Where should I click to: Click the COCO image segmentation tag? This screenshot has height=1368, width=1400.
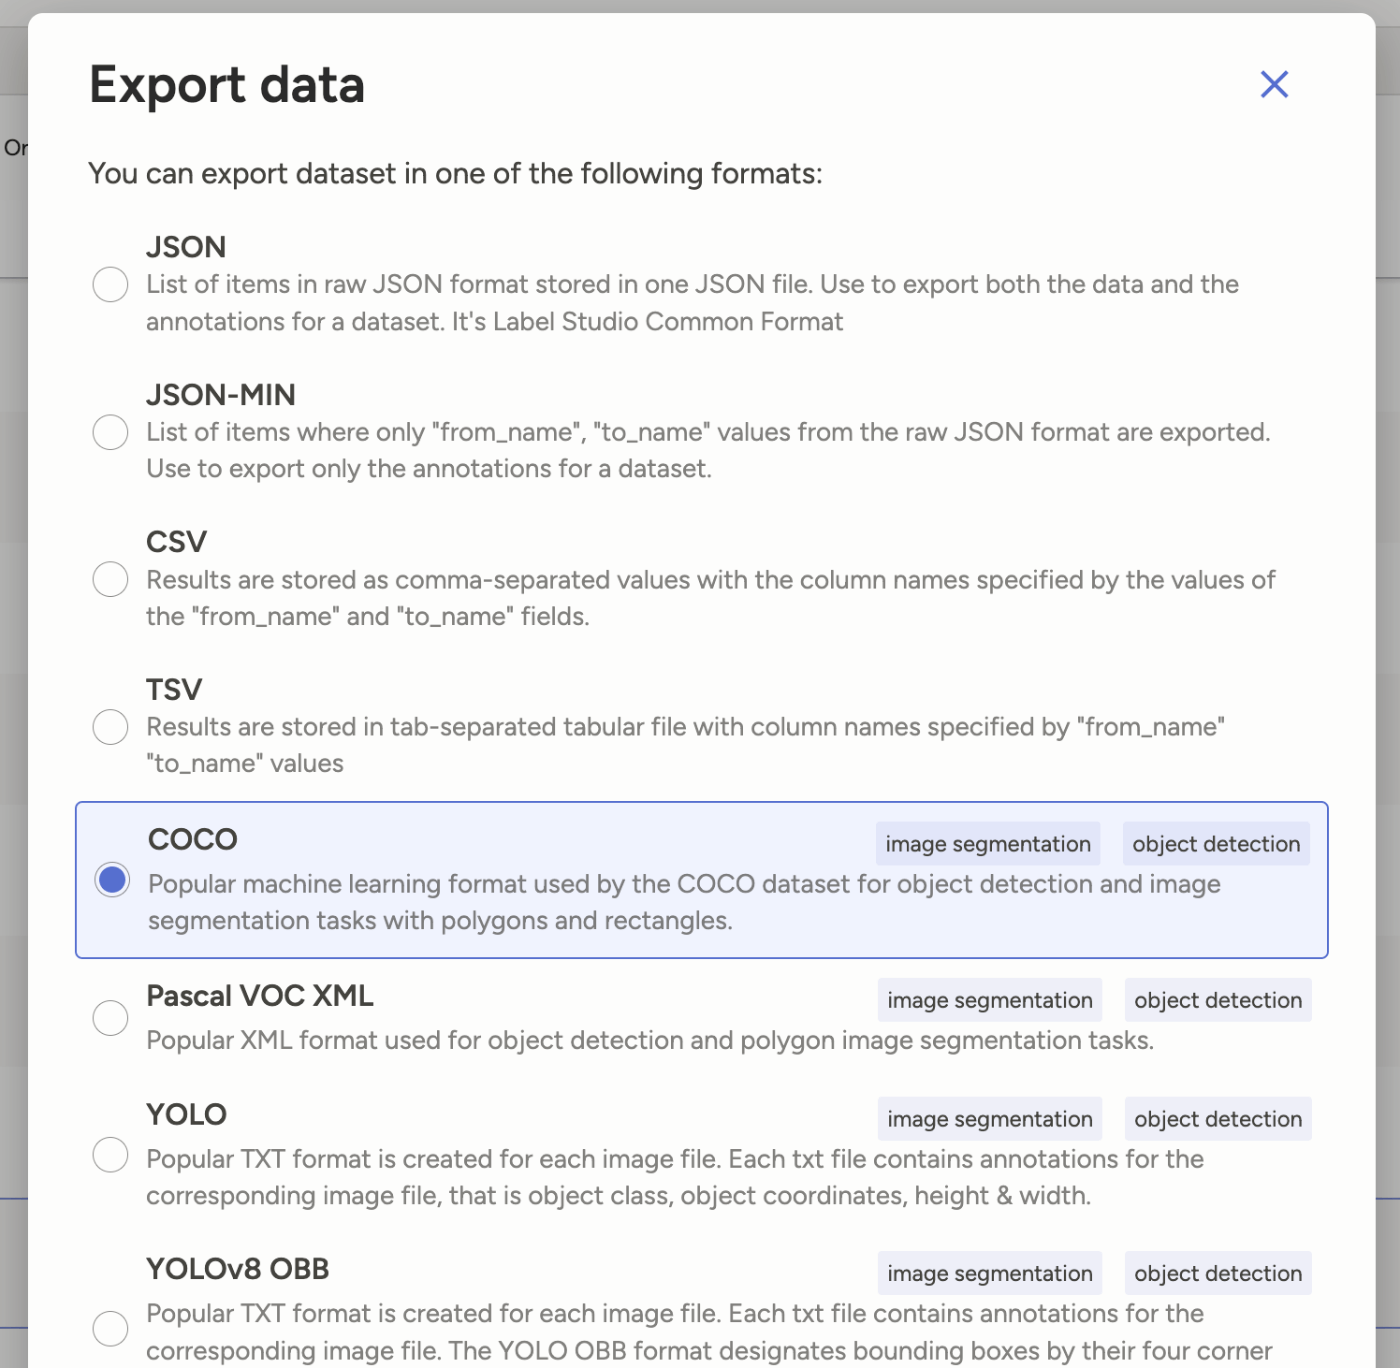[988, 844]
